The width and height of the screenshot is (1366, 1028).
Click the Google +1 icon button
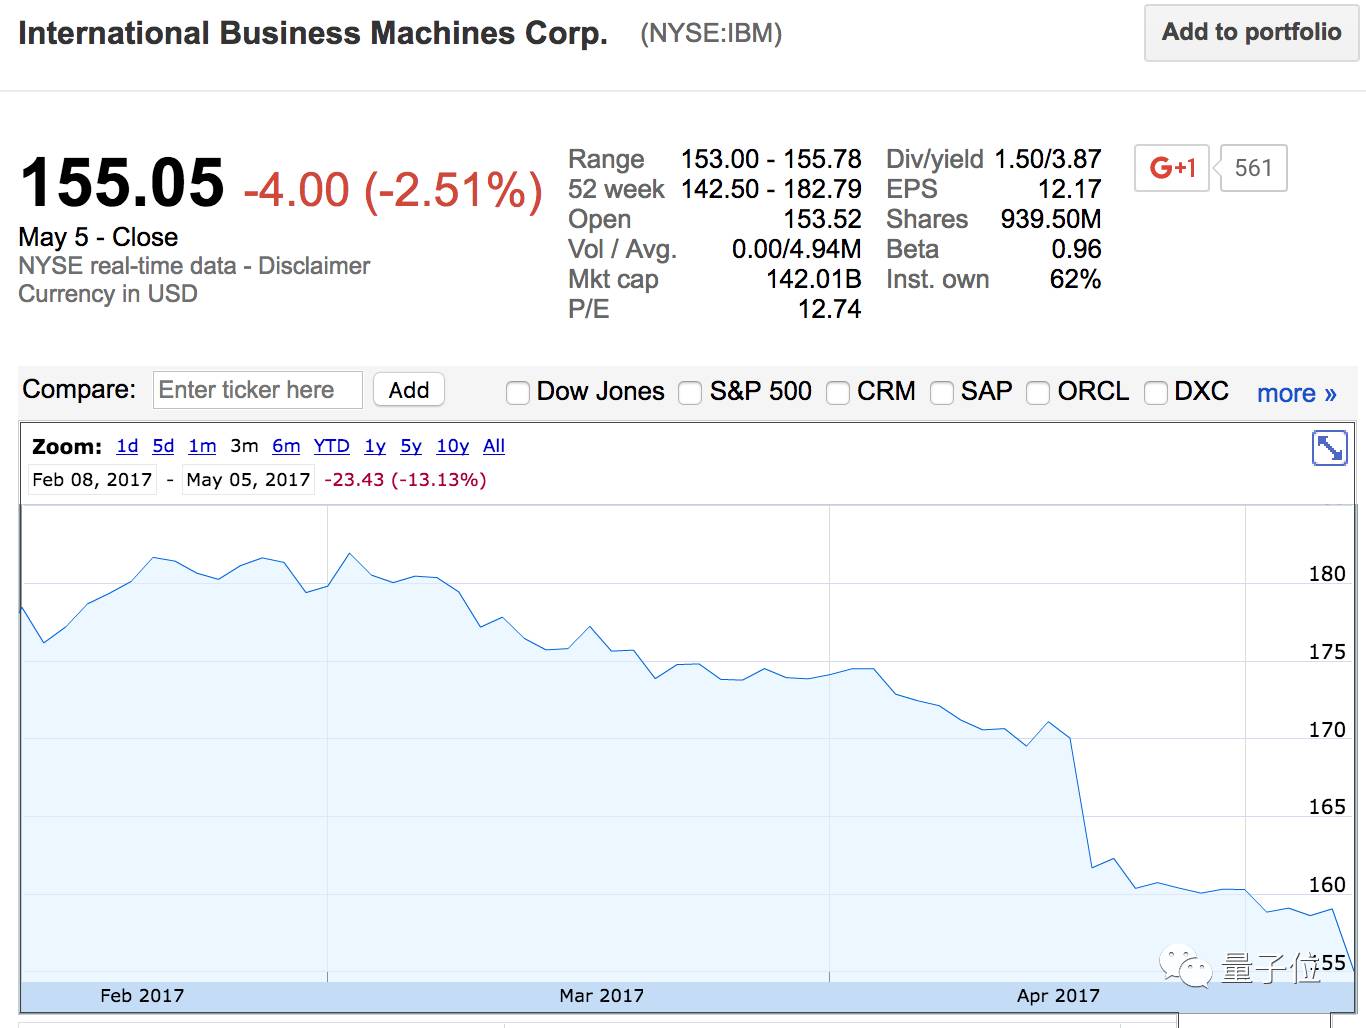coord(1172,168)
